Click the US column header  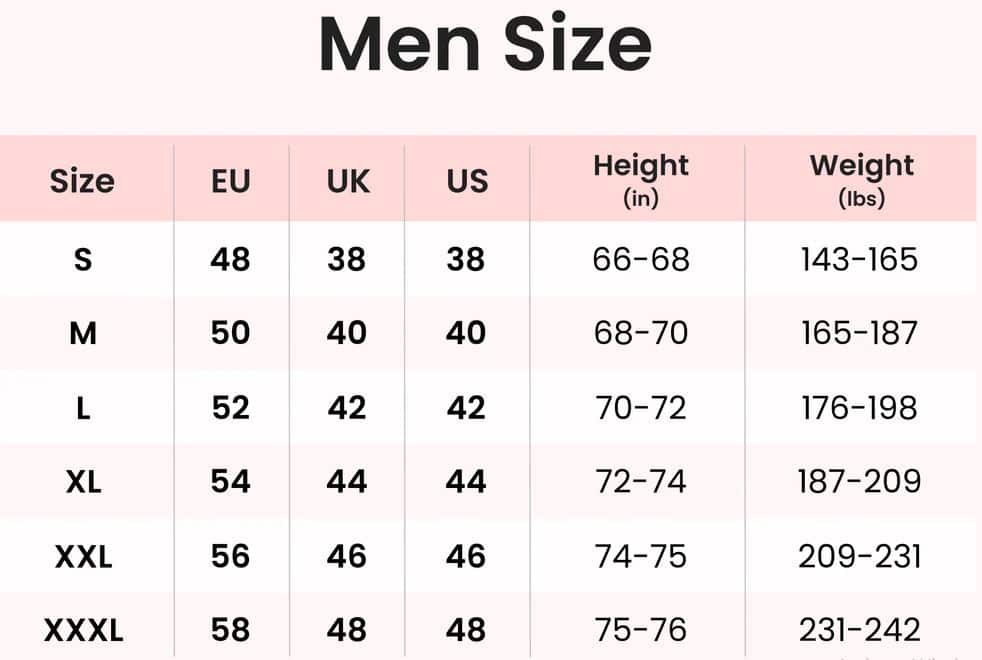467,181
